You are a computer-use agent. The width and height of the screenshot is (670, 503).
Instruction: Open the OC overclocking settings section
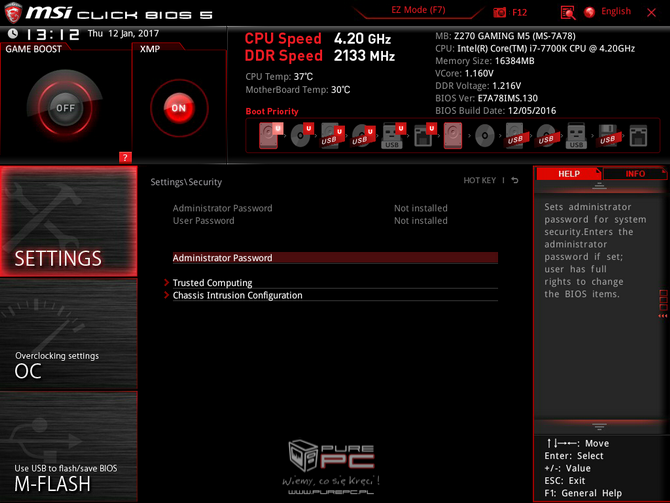(68, 334)
